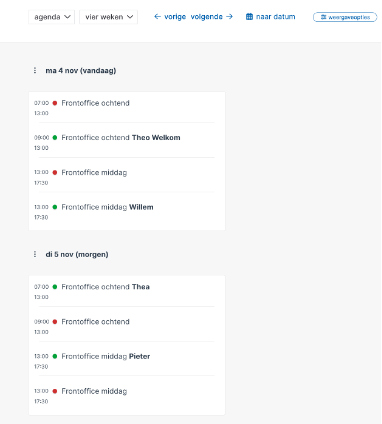Click the left arrow before vorige
The image size is (382, 424).
pyautogui.click(x=157, y=17)
